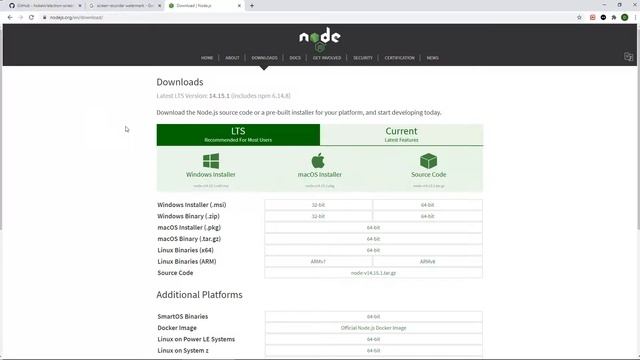Image resolution: width=640 pixels, height=360 pixels.
Task: Download Windows Binary (.zip) 32-bit
Action: tap(318, 216)
